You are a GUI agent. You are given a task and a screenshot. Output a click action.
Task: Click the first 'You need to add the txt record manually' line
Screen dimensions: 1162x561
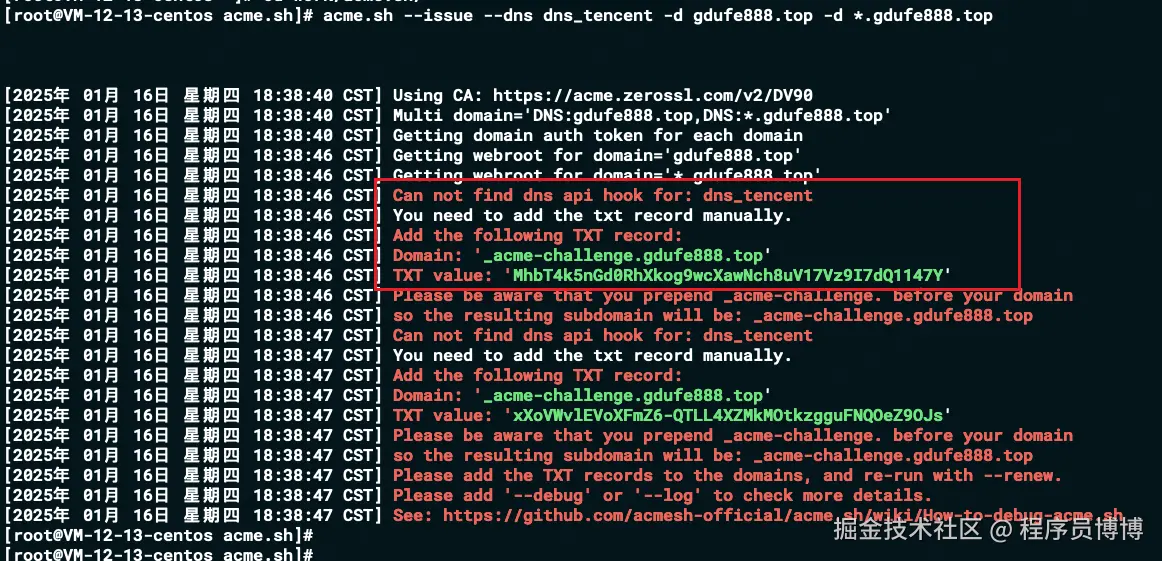(x=592, y=216)
